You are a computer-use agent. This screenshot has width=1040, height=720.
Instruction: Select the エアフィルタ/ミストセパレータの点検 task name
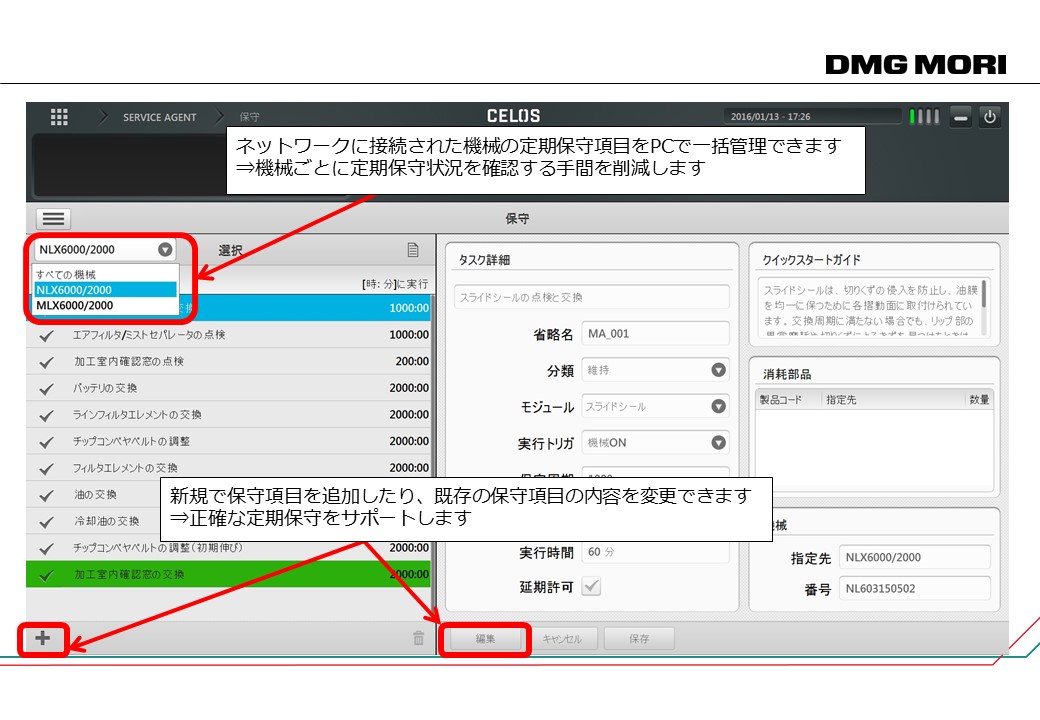149,335
